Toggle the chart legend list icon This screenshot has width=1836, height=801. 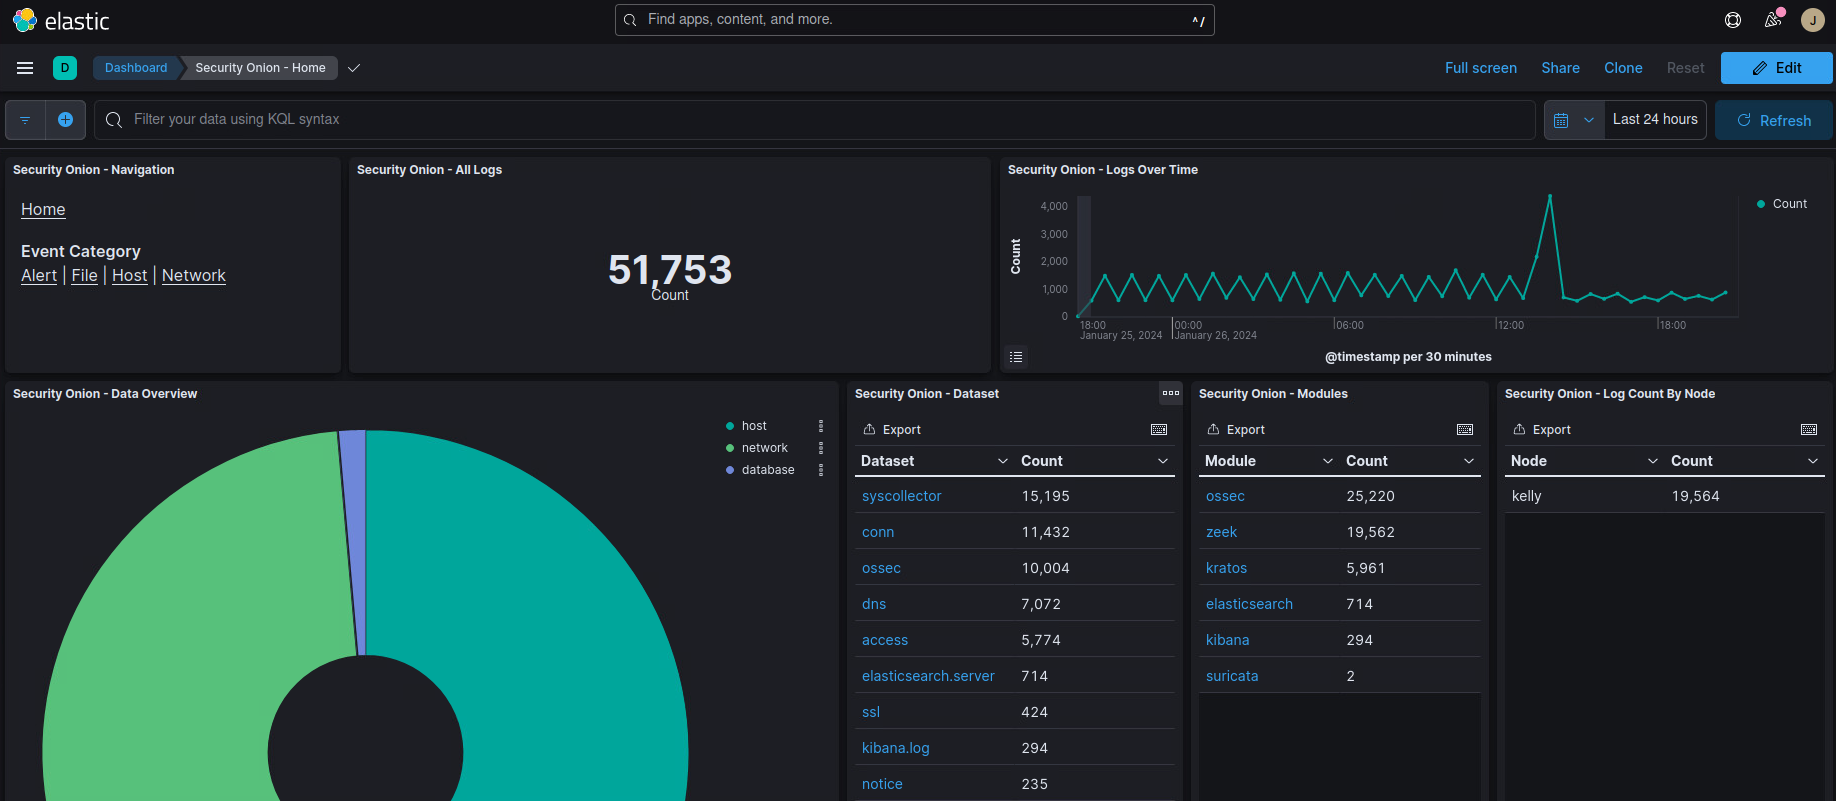tap(1016, 357)
